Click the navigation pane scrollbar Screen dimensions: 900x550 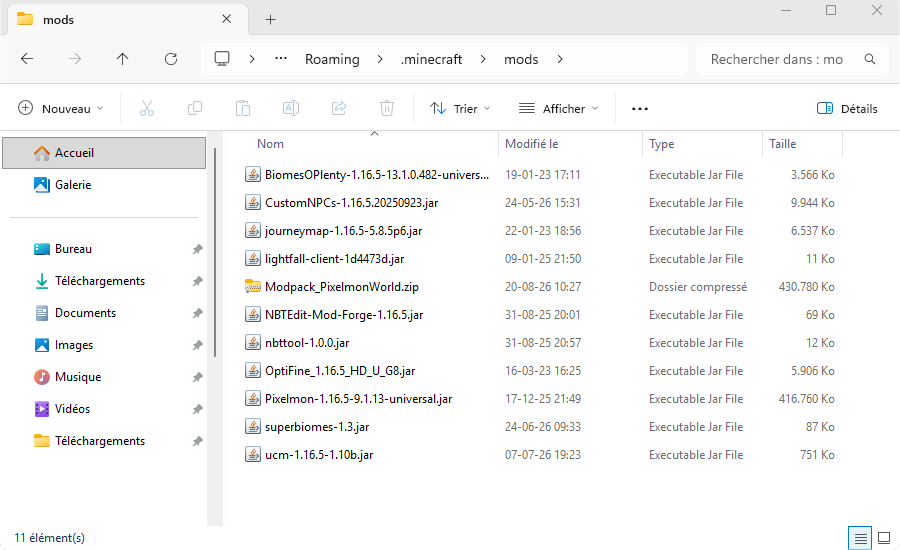(x=215, y=253)
